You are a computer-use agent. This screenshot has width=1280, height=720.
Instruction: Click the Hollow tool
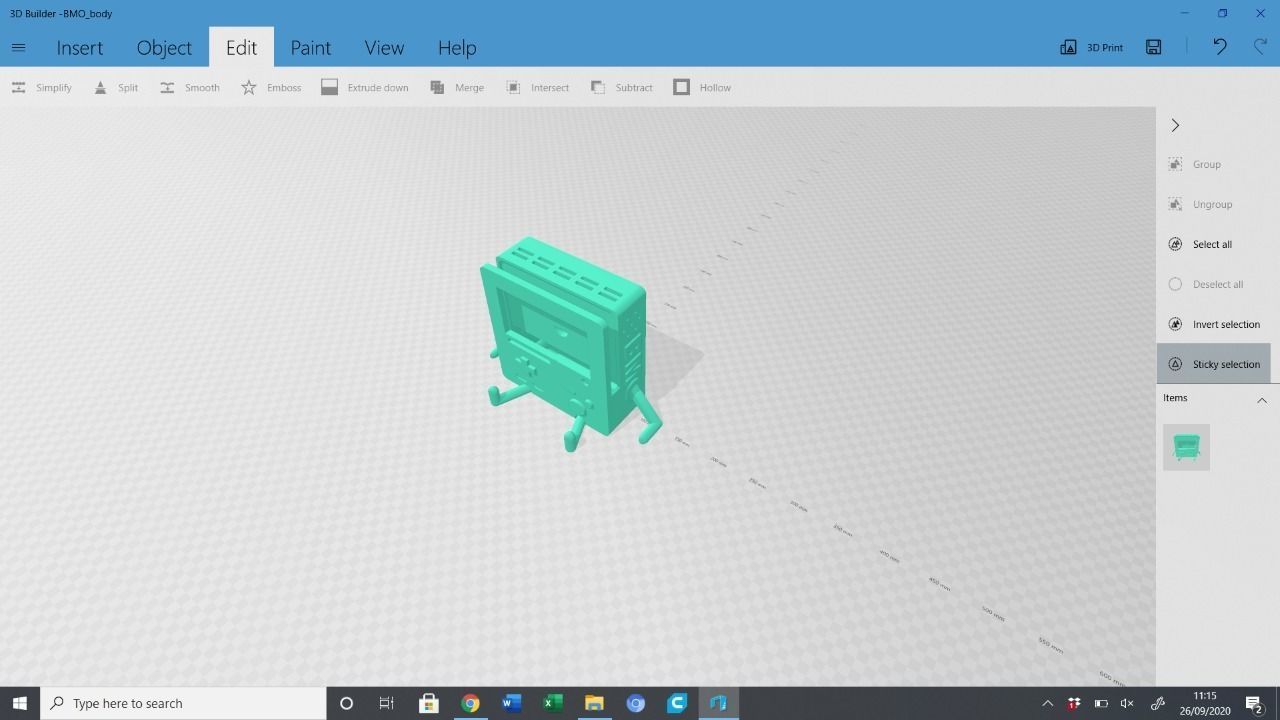click(x=702, y=87)
